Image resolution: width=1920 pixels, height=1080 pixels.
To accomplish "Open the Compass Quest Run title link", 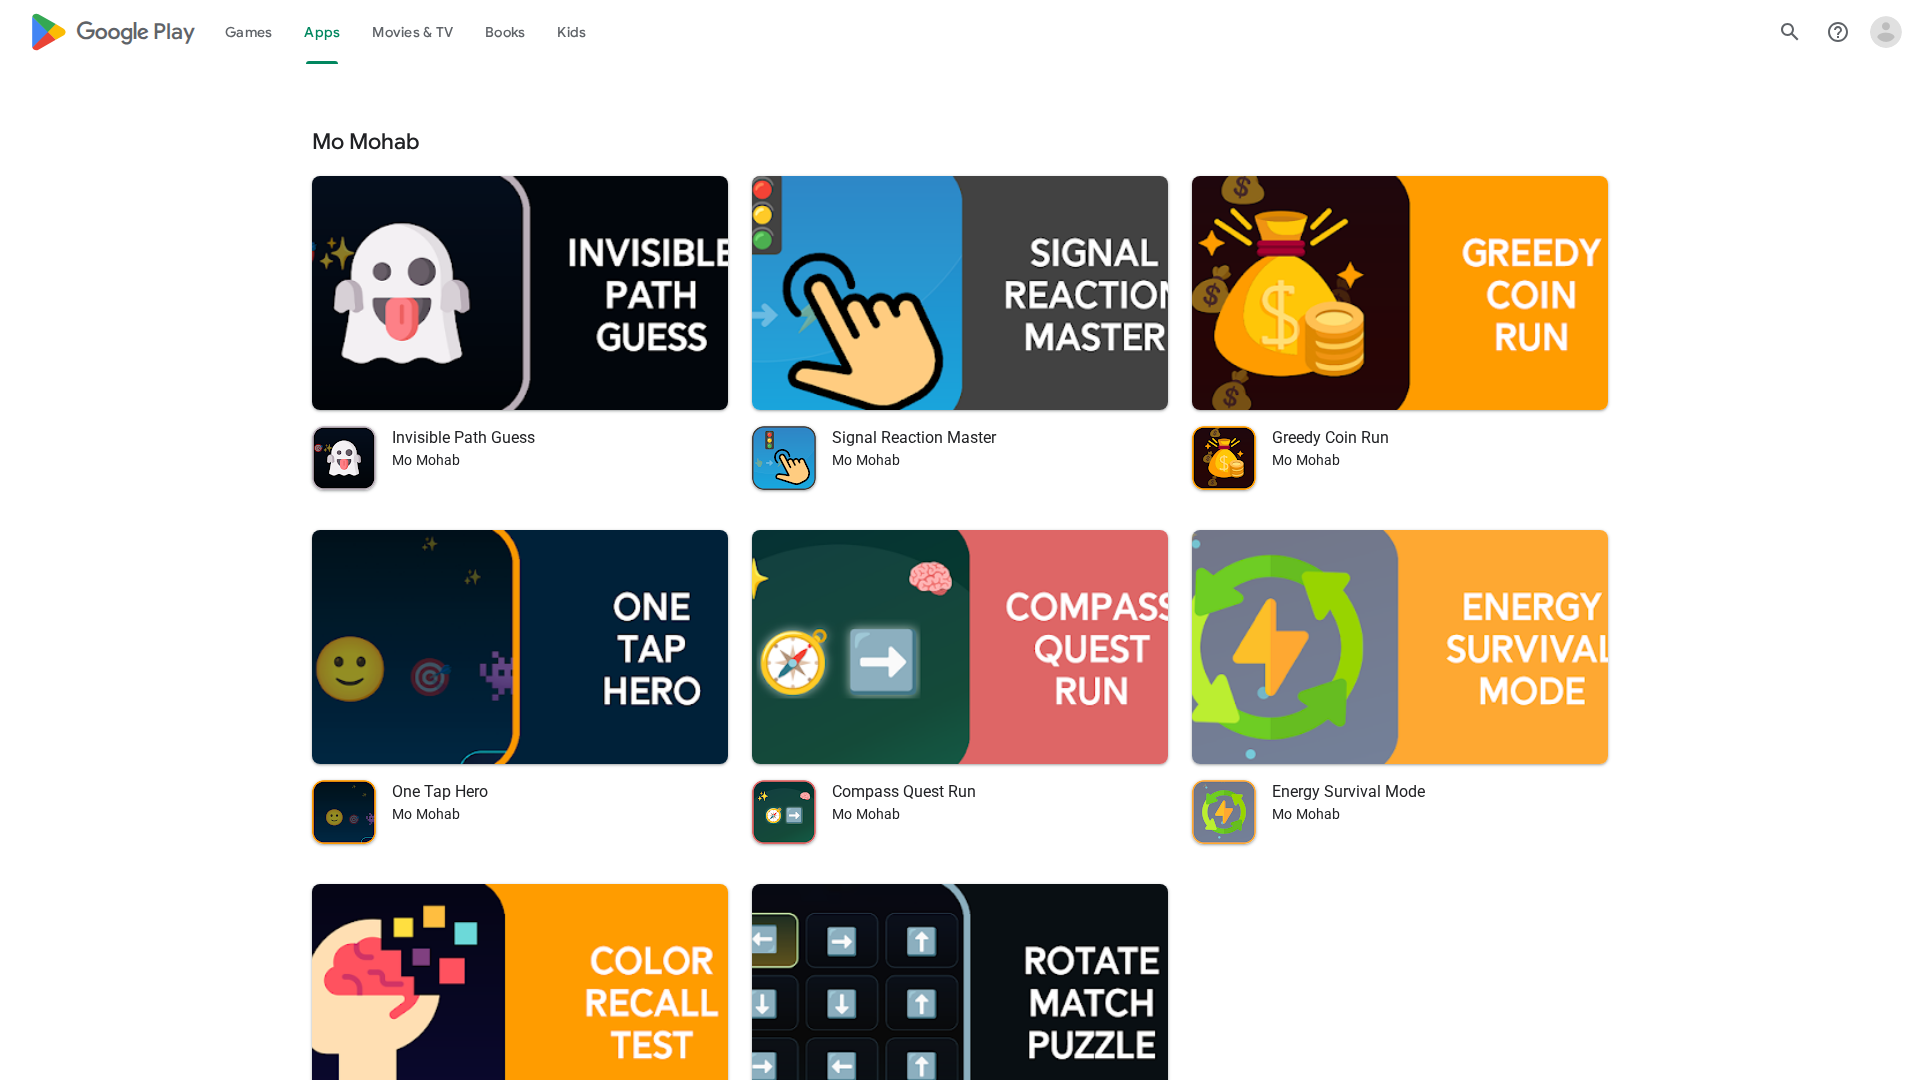I will point(904,792).
